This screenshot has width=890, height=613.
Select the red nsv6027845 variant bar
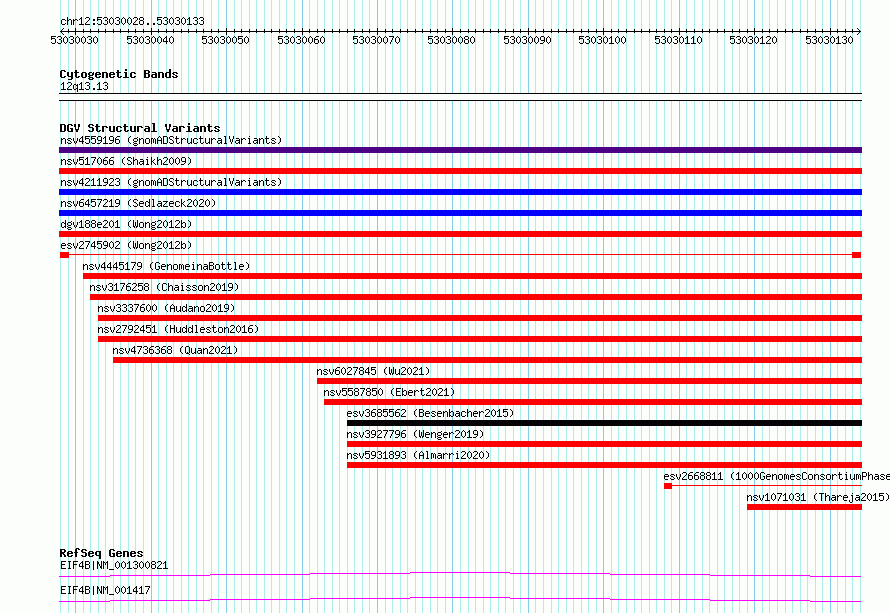click(x=589, y=381)
